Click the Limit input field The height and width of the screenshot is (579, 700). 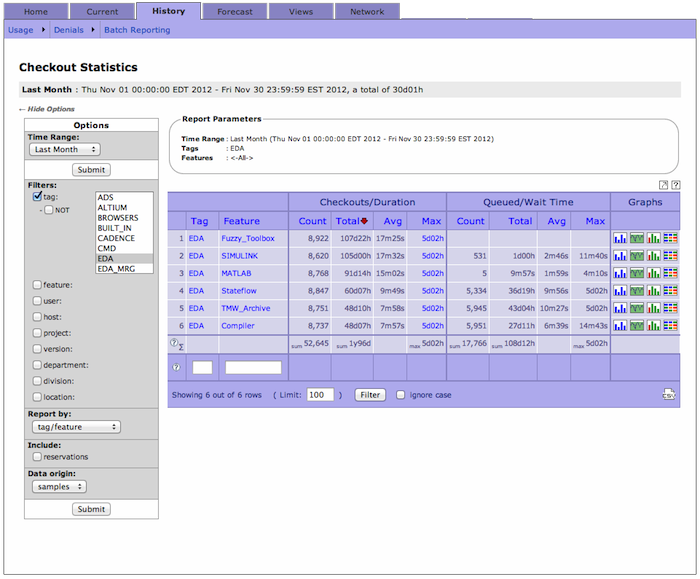pyautogui.click(x=320, y=395)
